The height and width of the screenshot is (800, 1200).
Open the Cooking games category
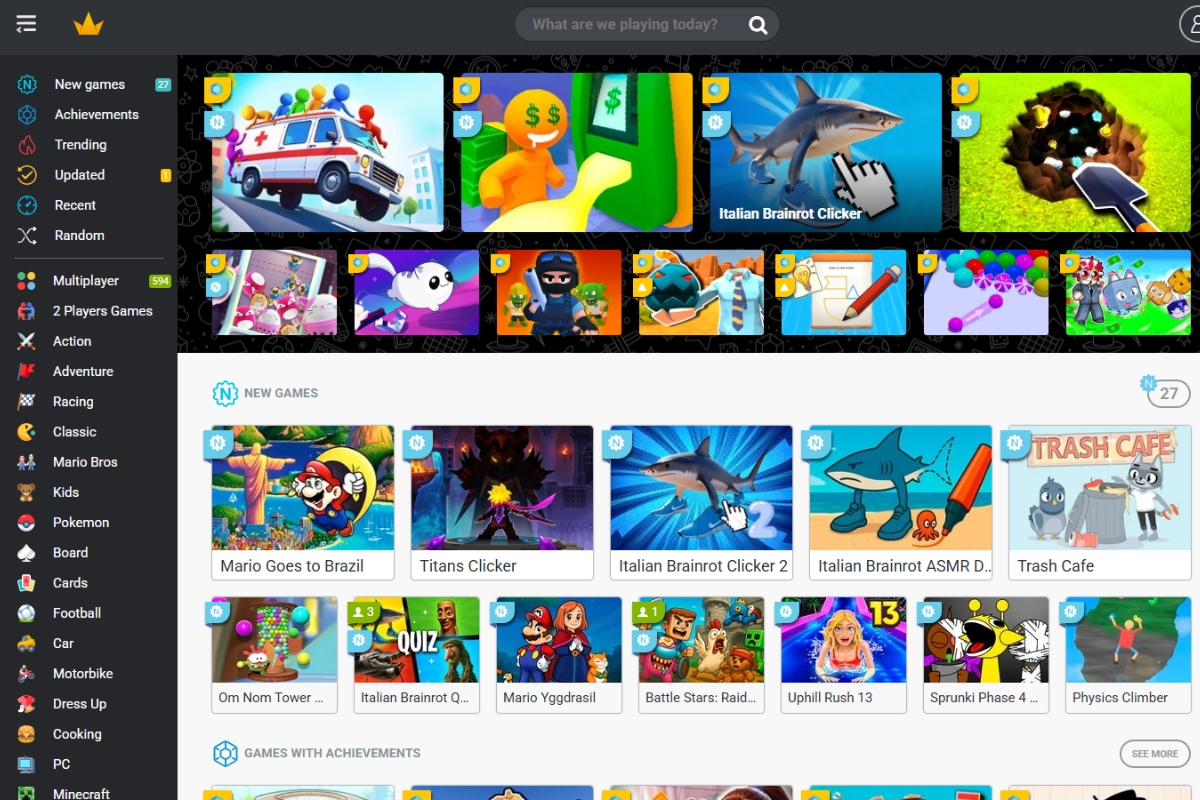(78, 733)
